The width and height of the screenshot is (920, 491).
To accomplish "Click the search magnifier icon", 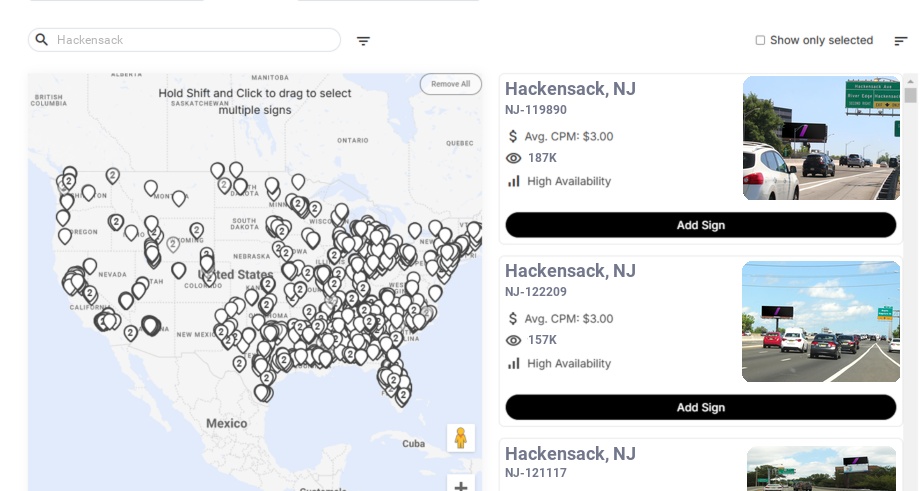I will 42,40.
